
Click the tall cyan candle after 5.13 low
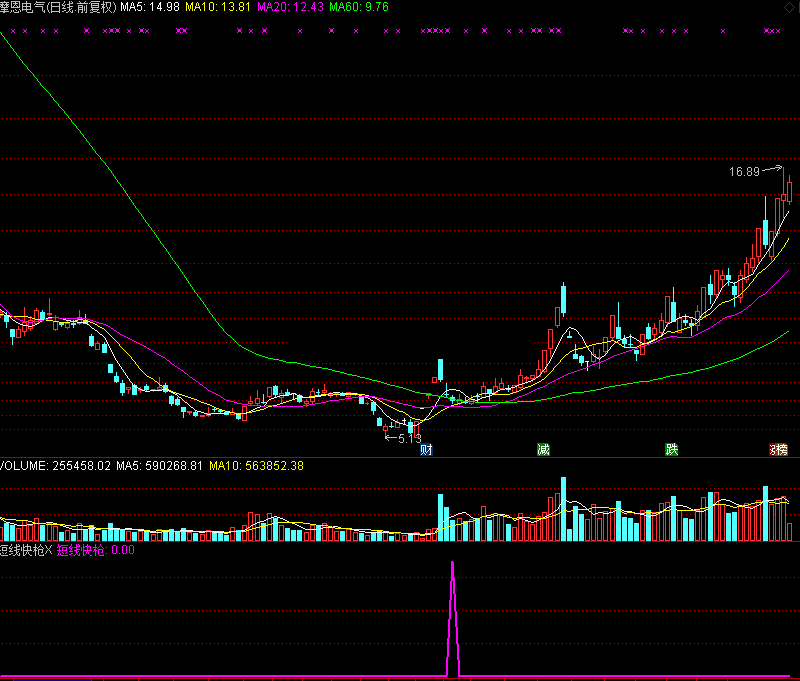(440, 370)
